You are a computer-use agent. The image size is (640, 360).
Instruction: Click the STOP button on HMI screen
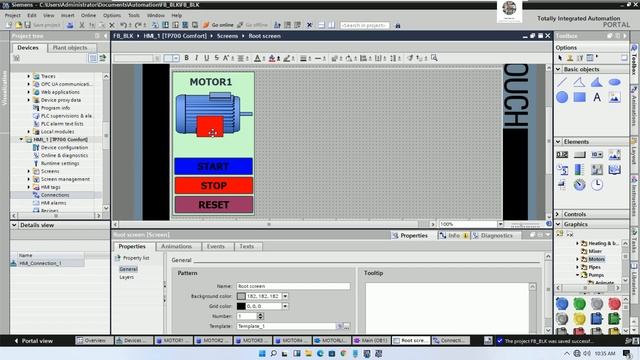click(213, 185)
